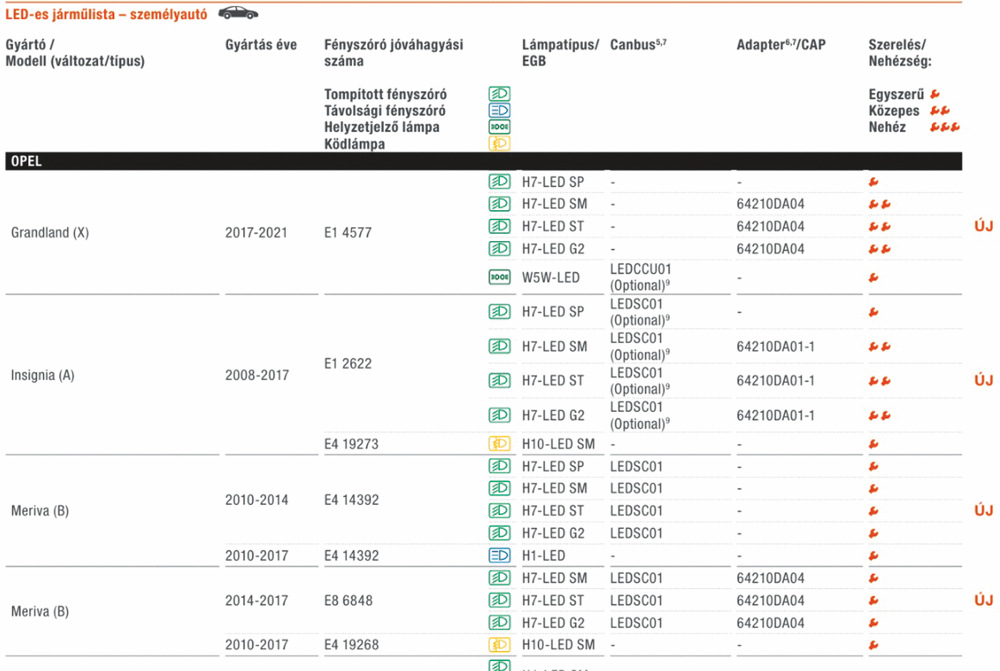Click the 'Canbus' column header
Screen dimensions: 1000x671
638,45
